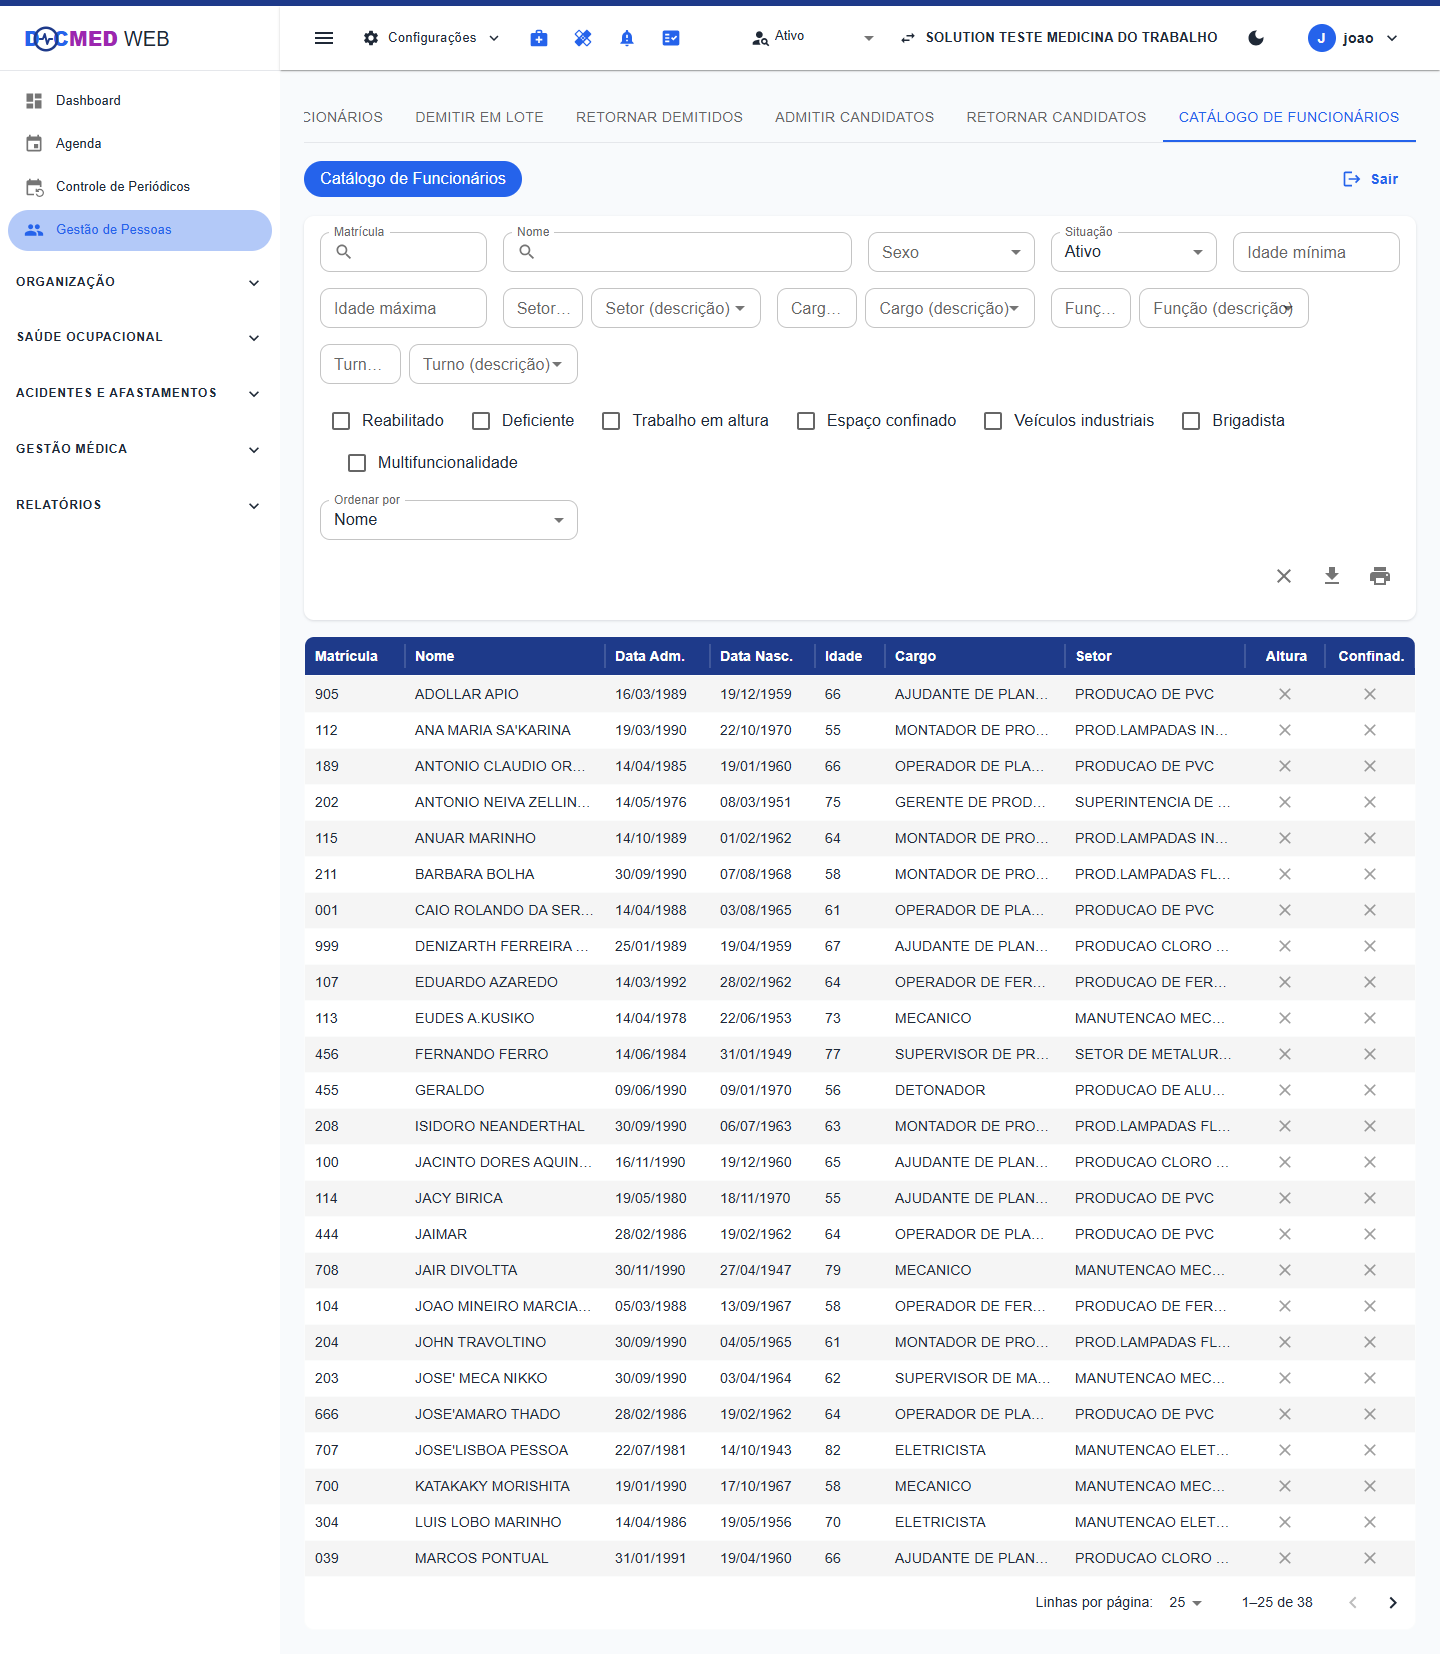1440x1654 pixels.
Task: Click the Sair button
Action: [1370, 179]
